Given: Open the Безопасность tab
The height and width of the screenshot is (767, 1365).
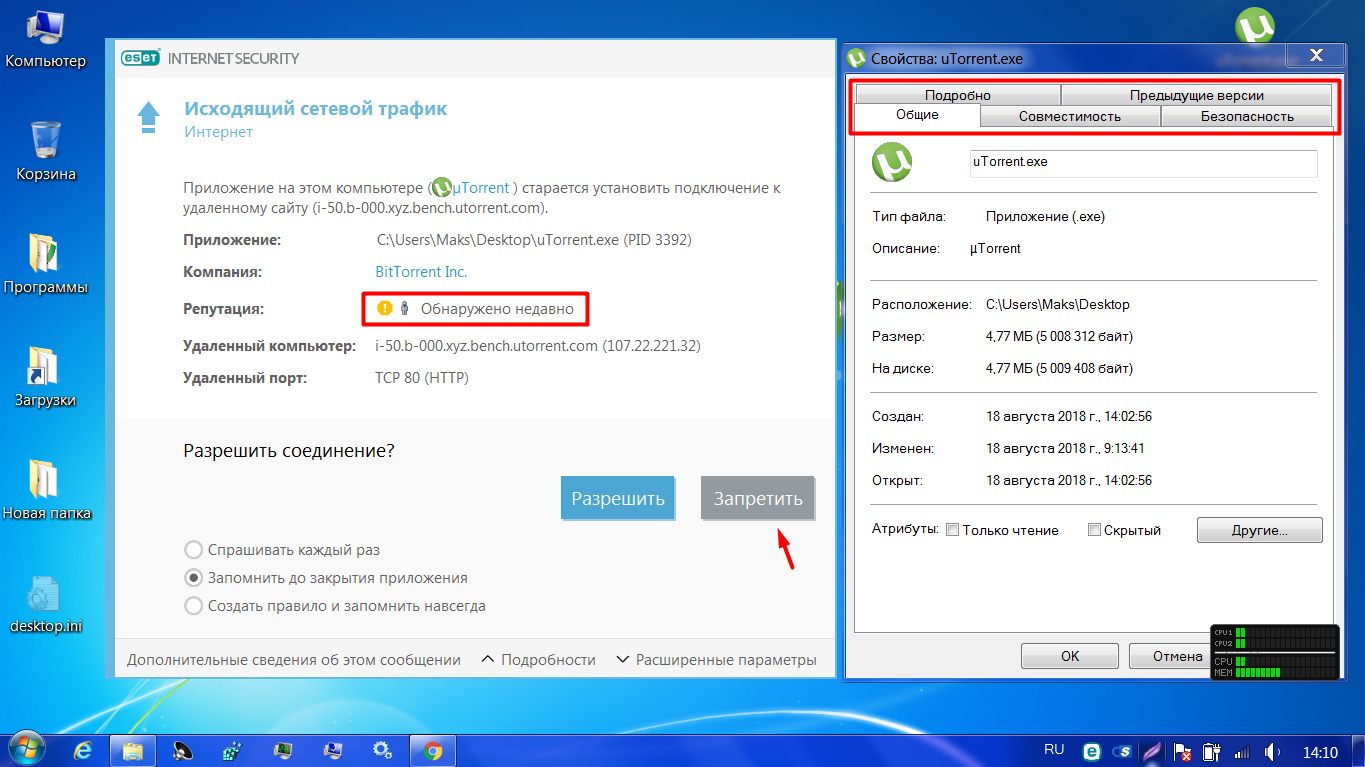Looking at the screenshot, I should point(1246,117).
